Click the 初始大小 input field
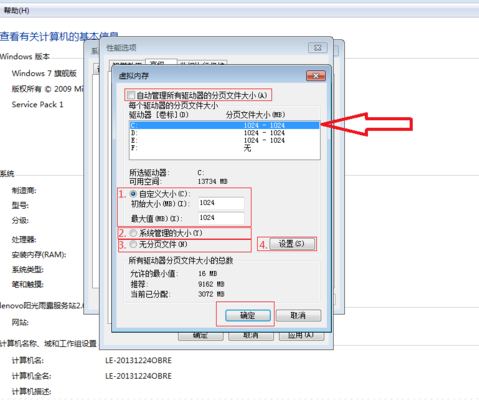Image resolution: width=479 pixels, height=400 pixels. click(221, 203)
